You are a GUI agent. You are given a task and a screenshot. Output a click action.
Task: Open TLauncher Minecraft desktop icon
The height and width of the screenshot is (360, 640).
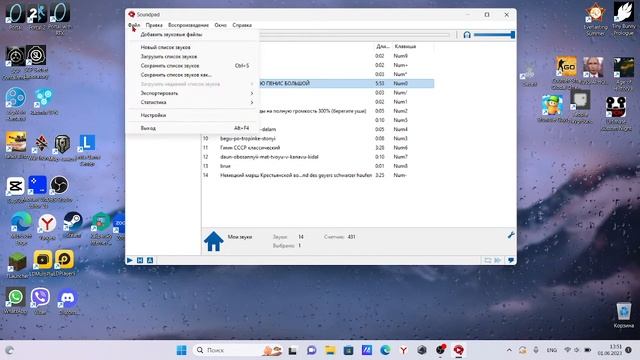(17, 265)
